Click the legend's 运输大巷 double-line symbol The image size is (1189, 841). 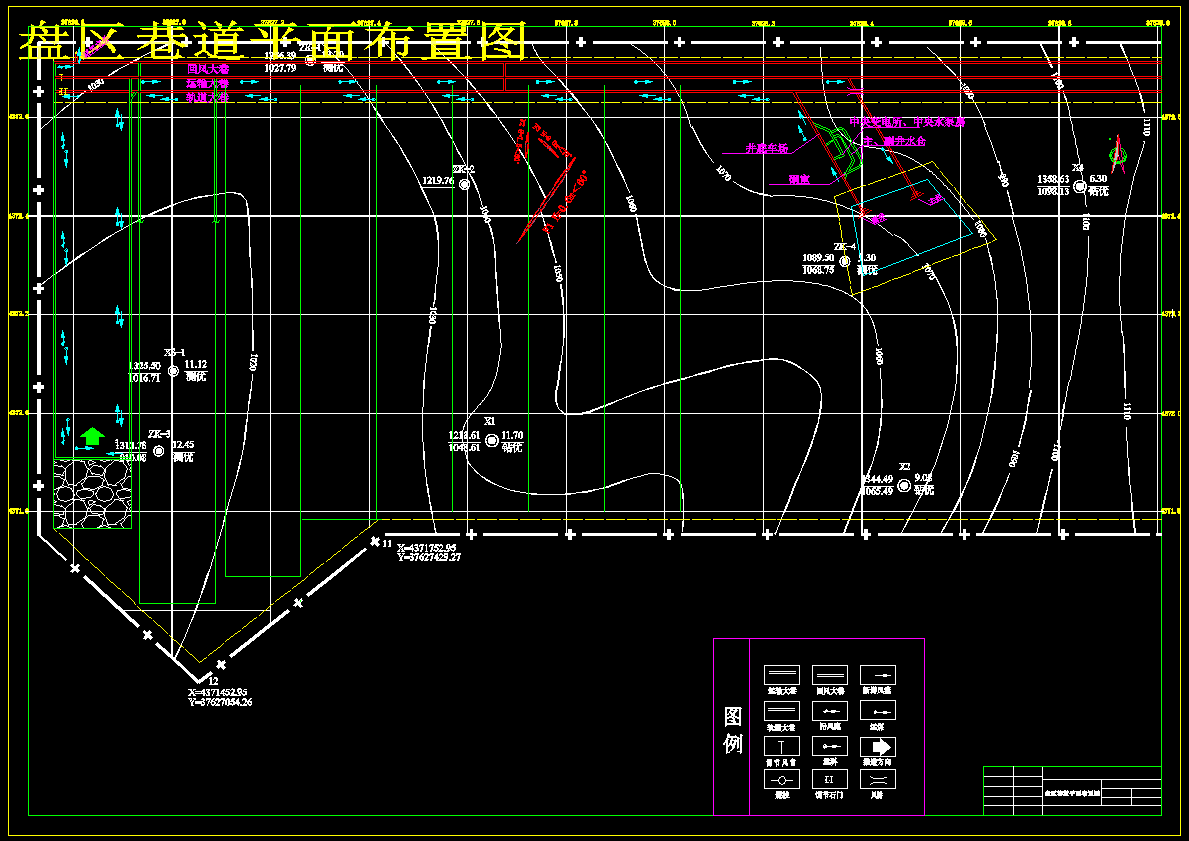pos(781,675)
